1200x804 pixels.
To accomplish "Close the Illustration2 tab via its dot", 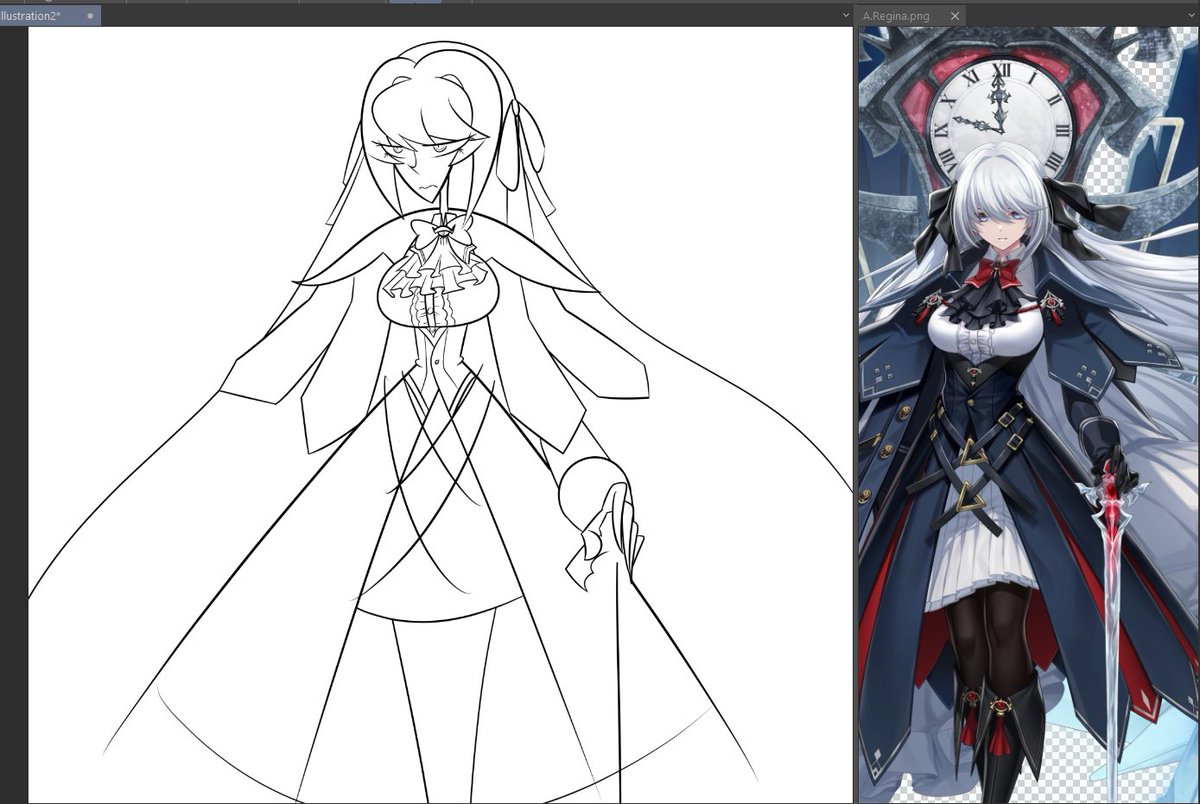I will coord(90,16).
